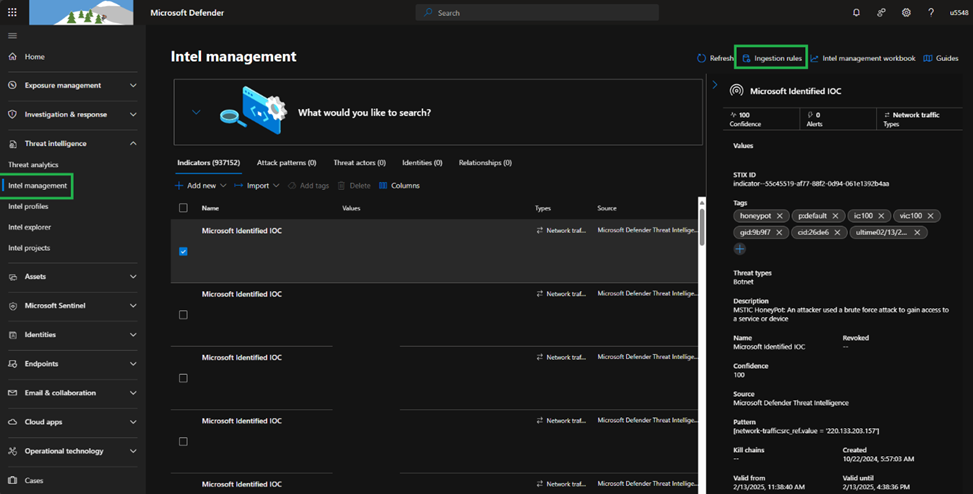Open Intel profiles in sidebar

coord(28,207)
